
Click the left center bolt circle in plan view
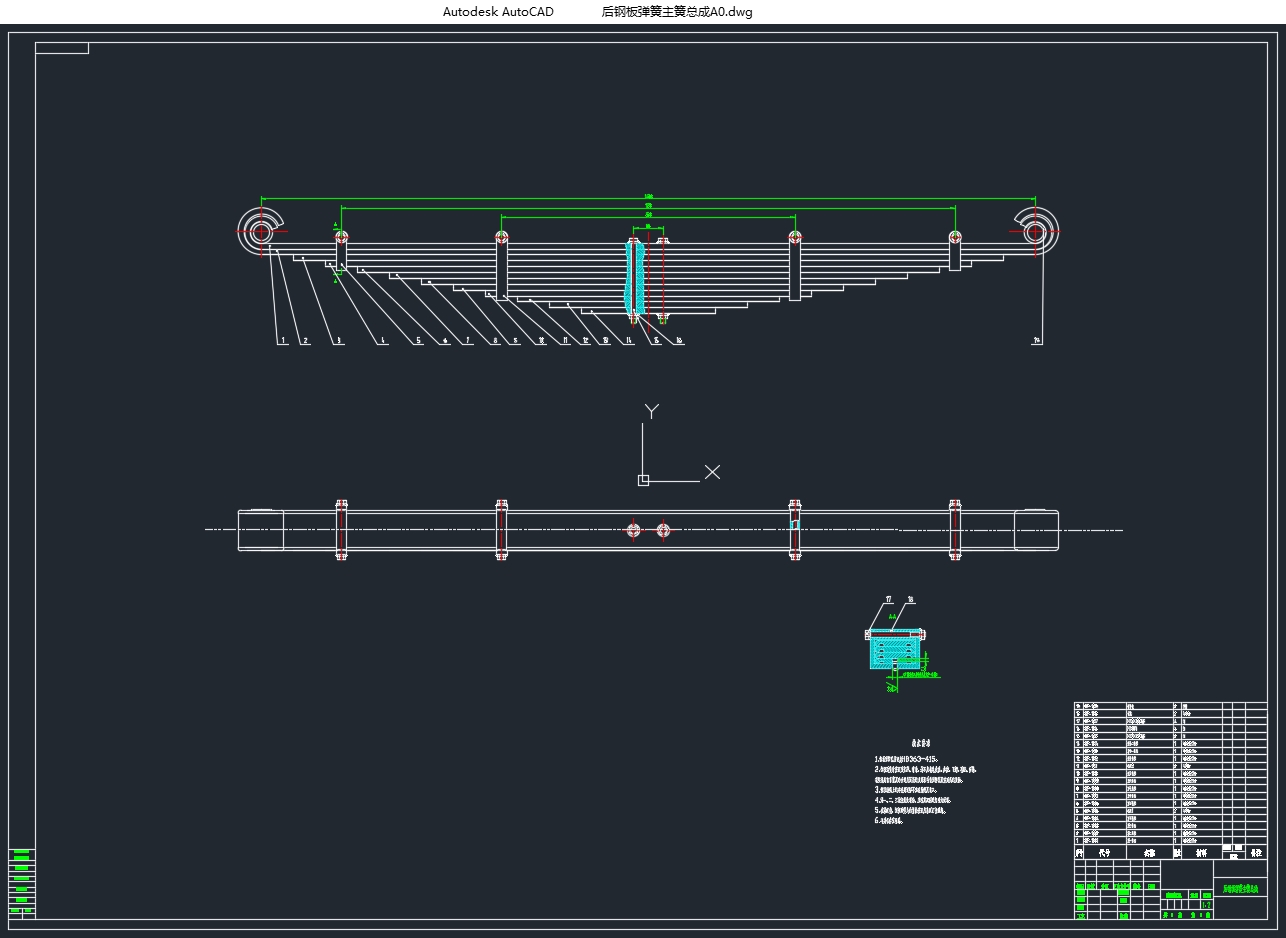point(633,530)
